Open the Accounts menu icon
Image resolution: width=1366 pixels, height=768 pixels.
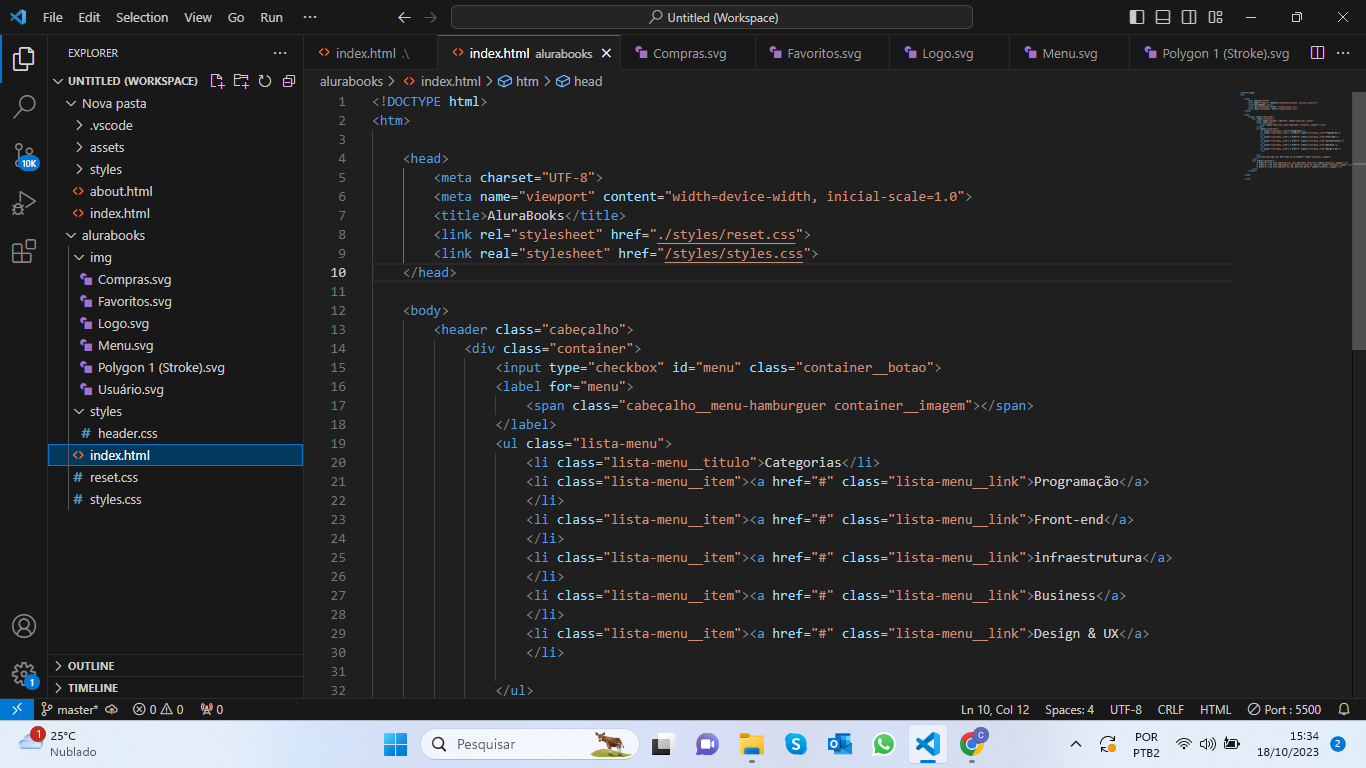click(x=24, y=626)
